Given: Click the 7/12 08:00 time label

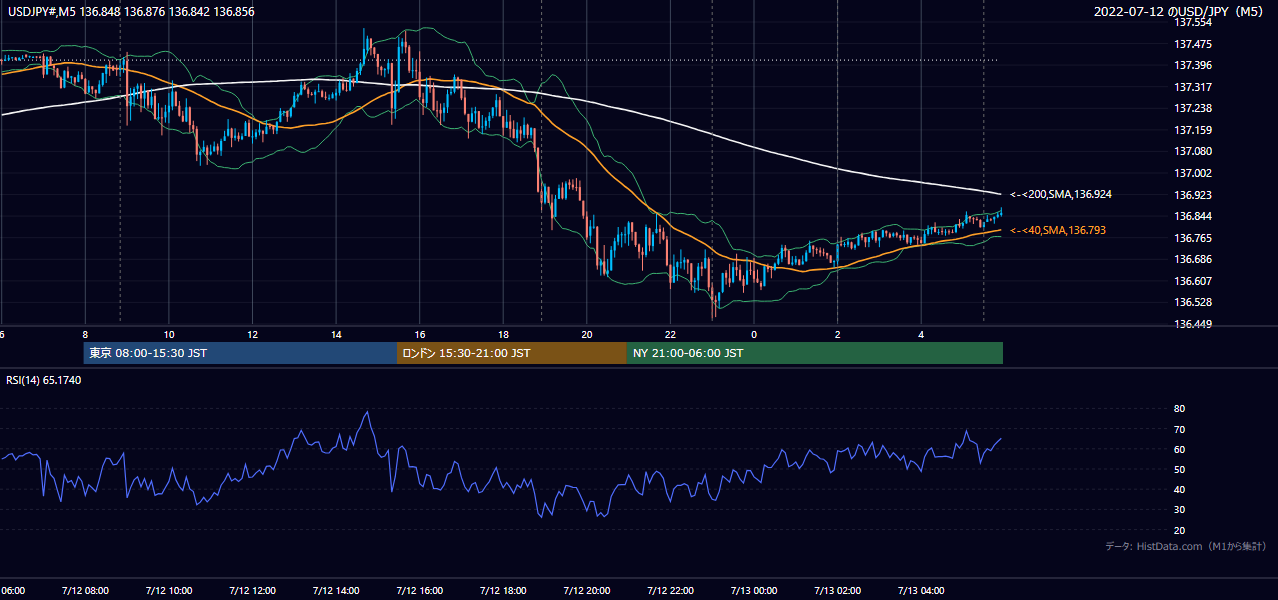Looking at the screenshot, I should pos(84,591).
